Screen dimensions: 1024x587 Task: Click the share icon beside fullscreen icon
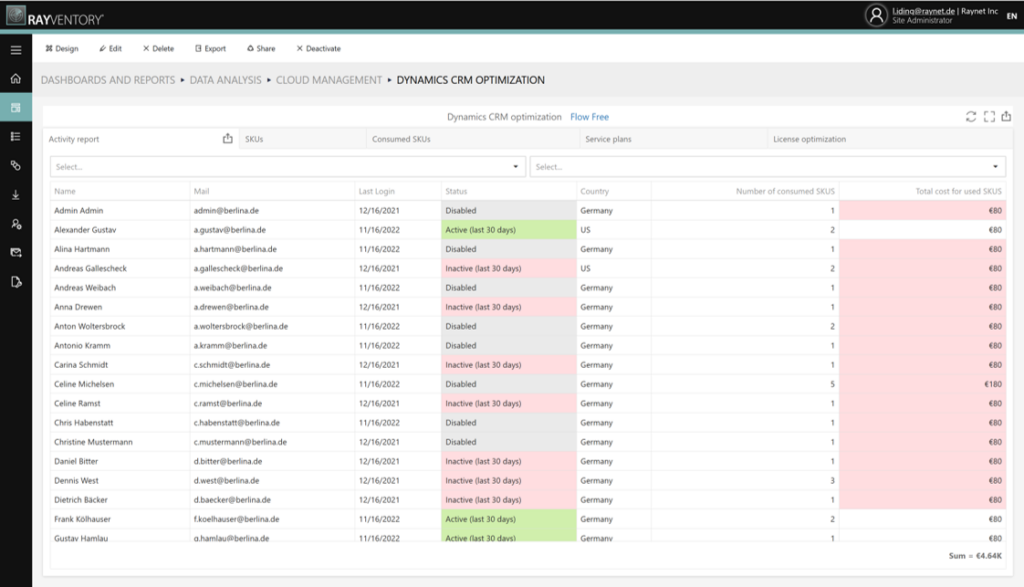point(1006,116)
